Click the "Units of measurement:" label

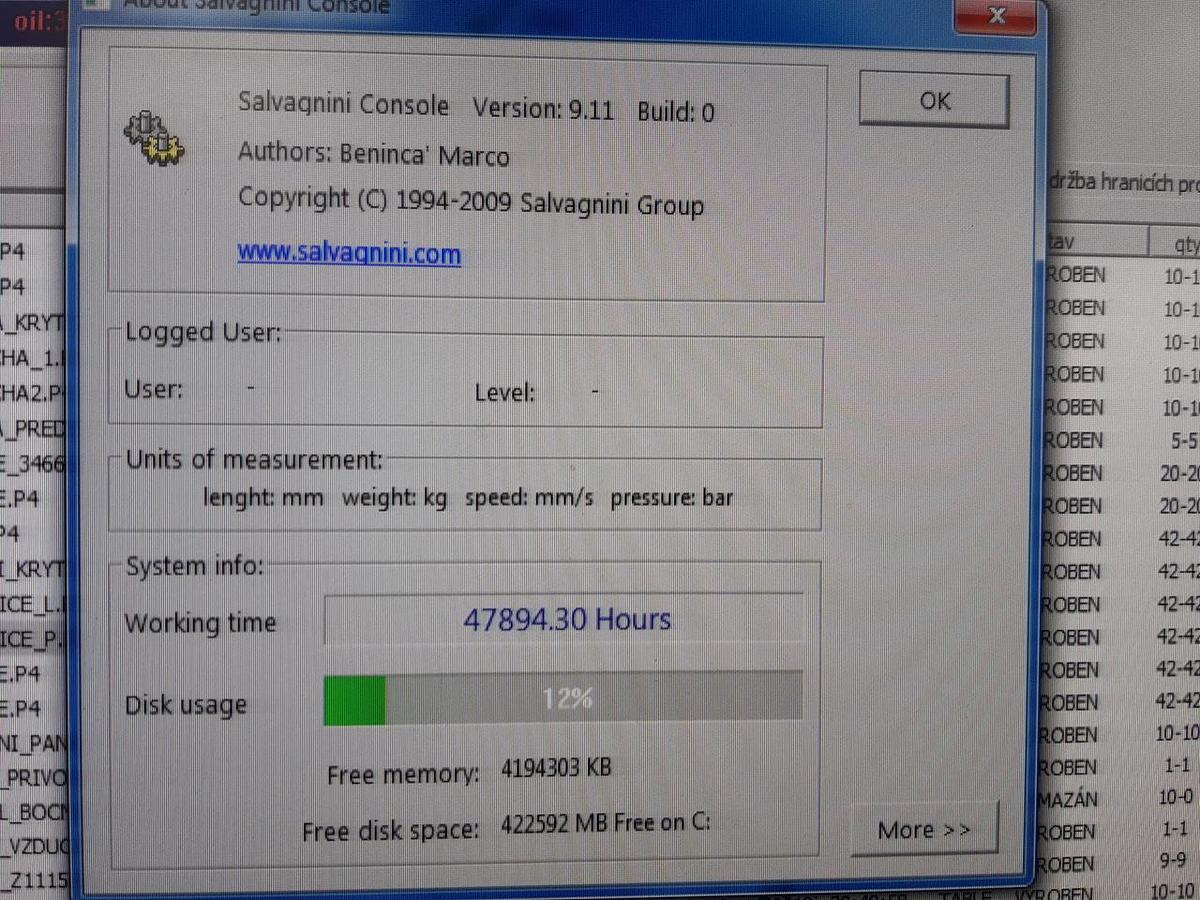pos(254,460)
